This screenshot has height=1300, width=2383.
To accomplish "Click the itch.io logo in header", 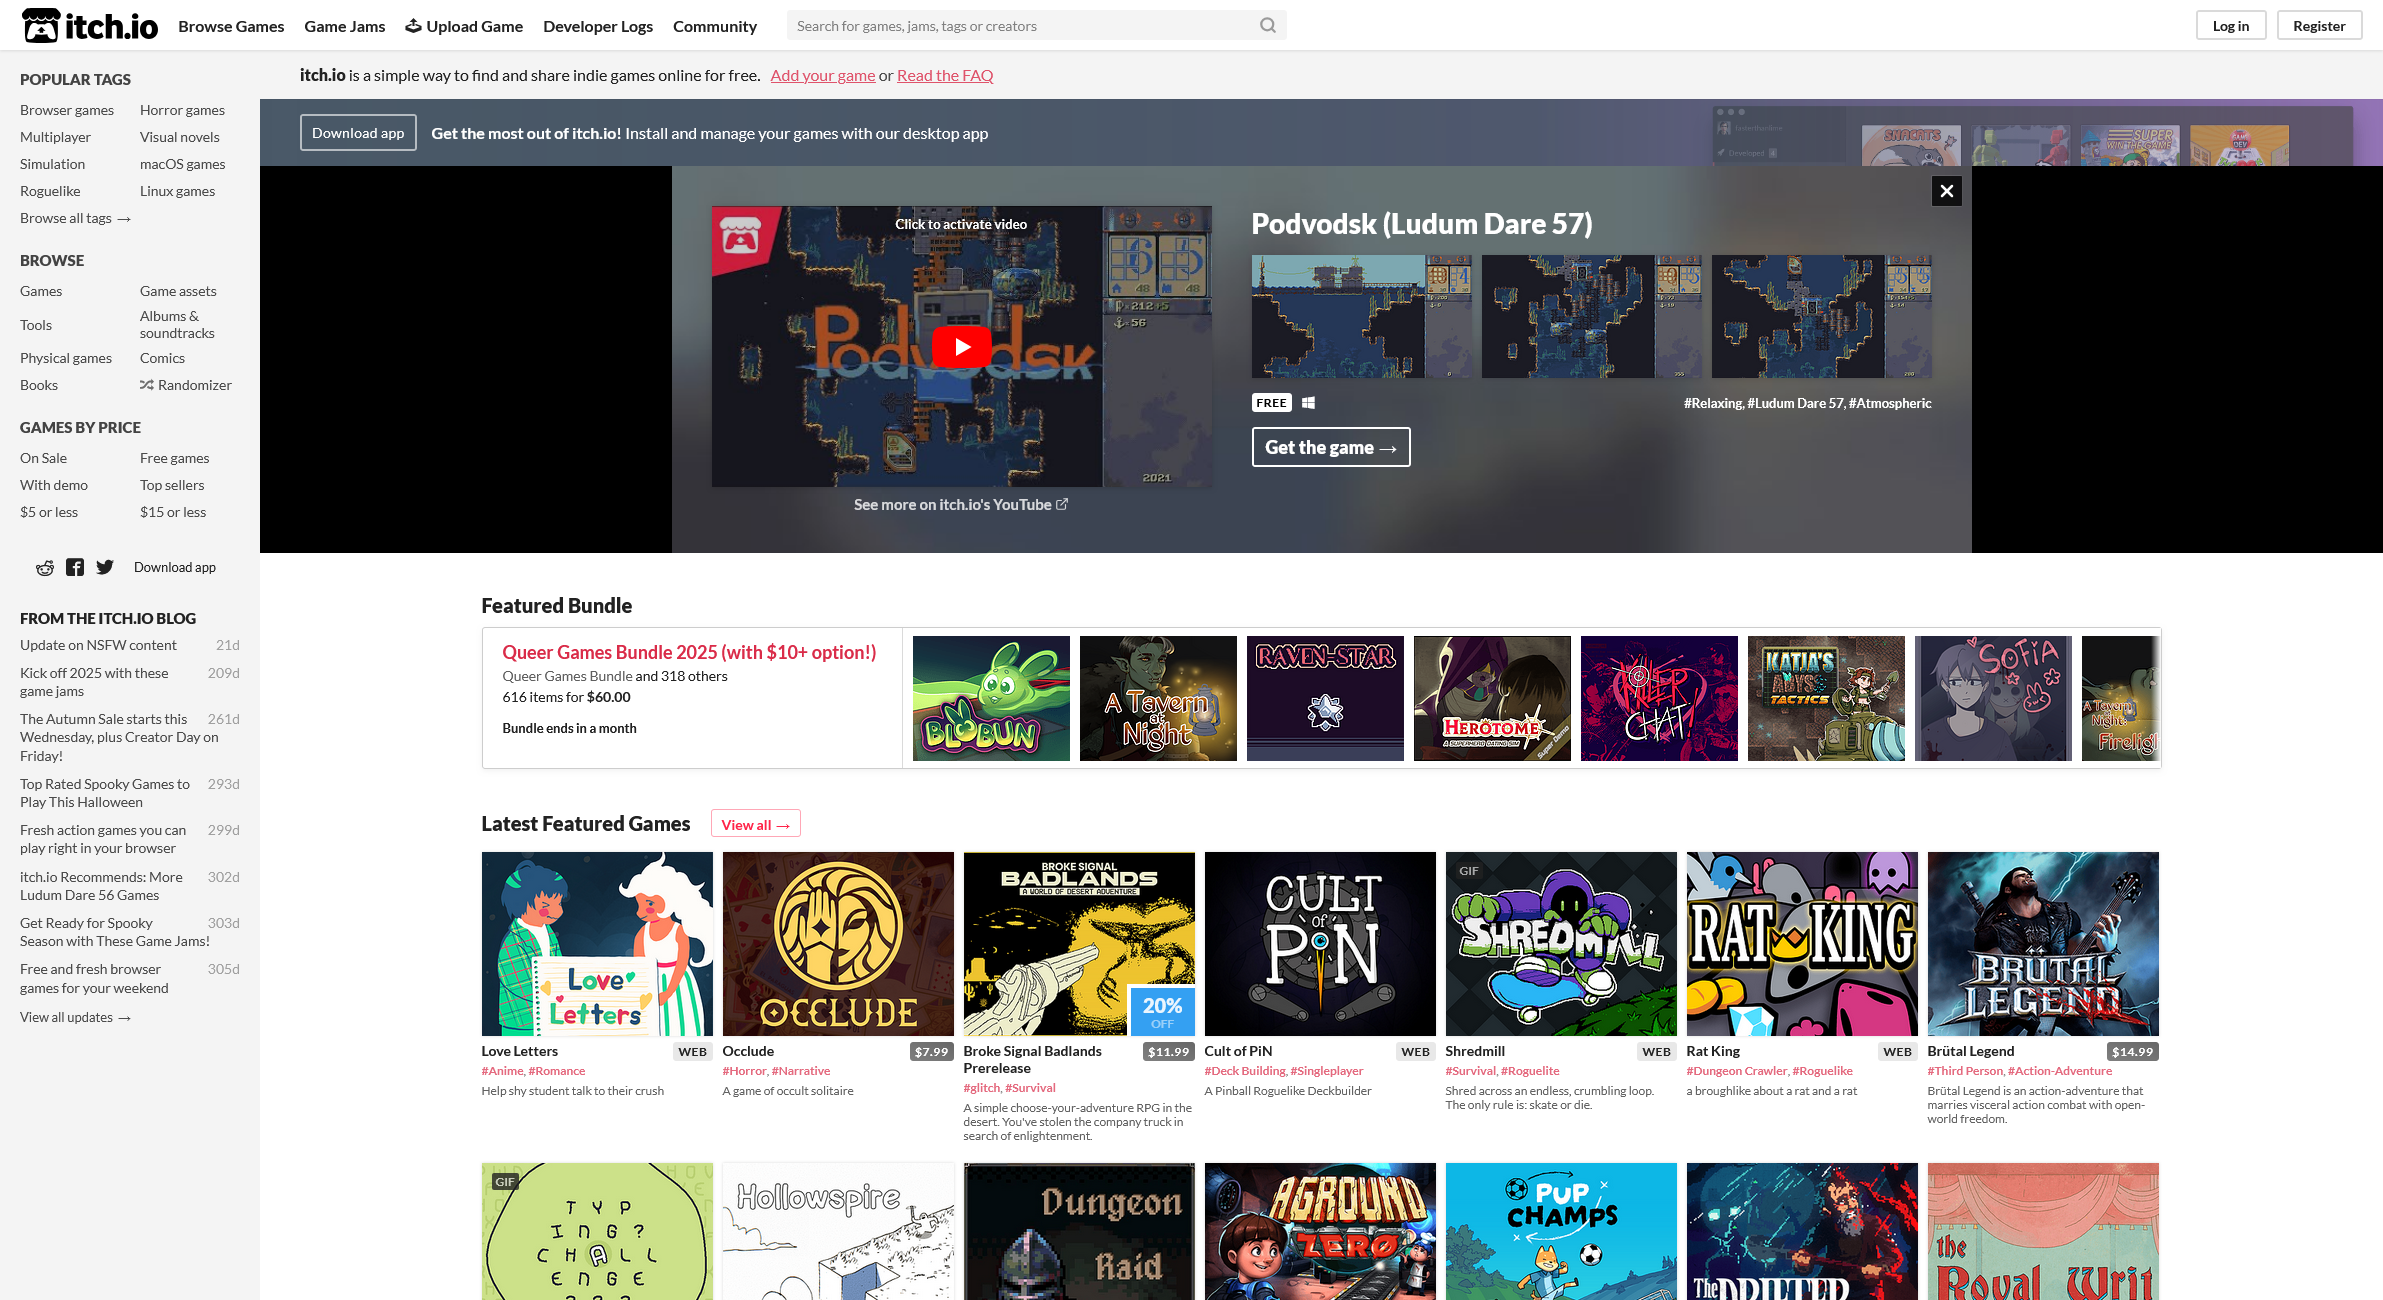I will (x=90, y=26).
